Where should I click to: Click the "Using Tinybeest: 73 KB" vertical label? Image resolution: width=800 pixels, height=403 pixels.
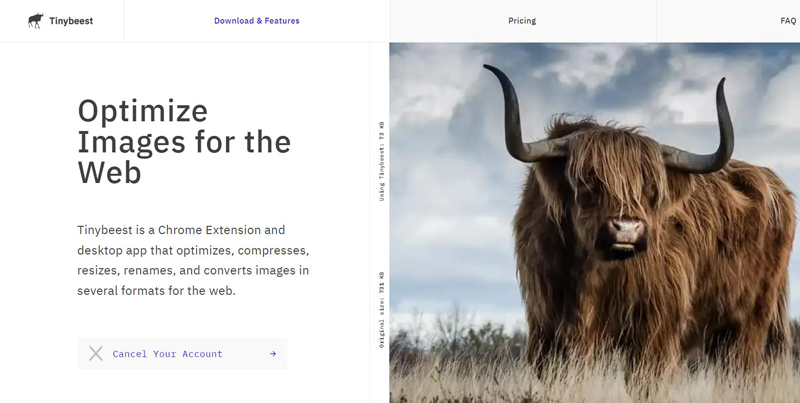[x=381, y=161]
